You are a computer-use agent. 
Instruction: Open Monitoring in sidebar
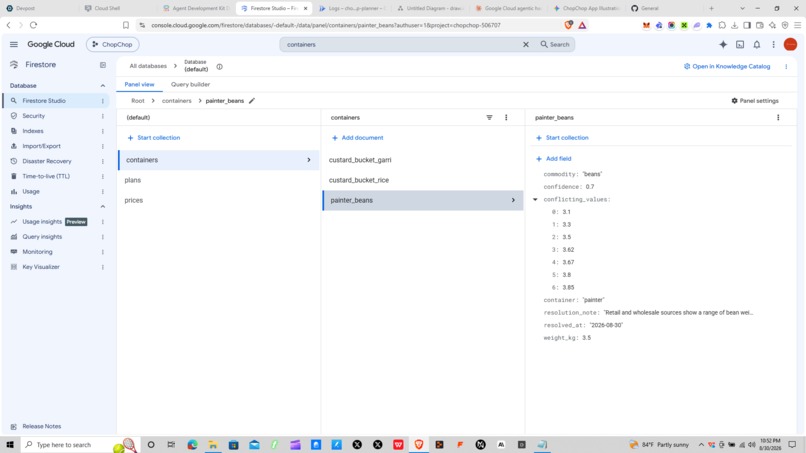37,252
